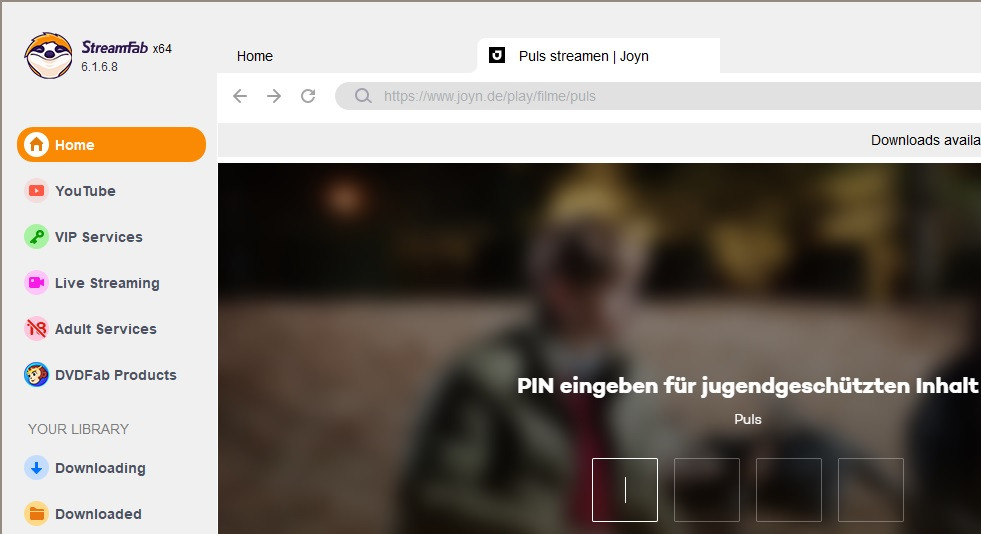Open DVDFab Products icon
981x534 pixels.
(x=37, y=375)
